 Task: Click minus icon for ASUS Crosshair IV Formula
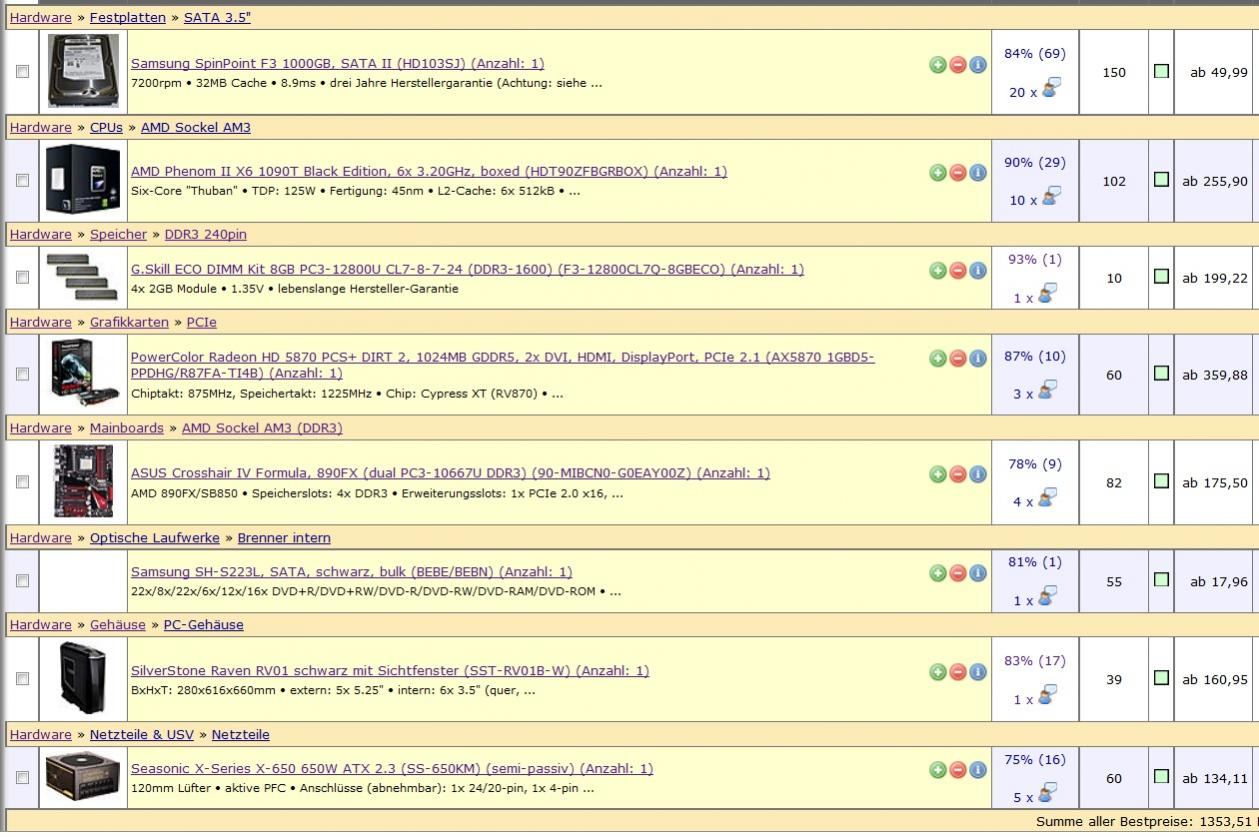coord(957,474)
